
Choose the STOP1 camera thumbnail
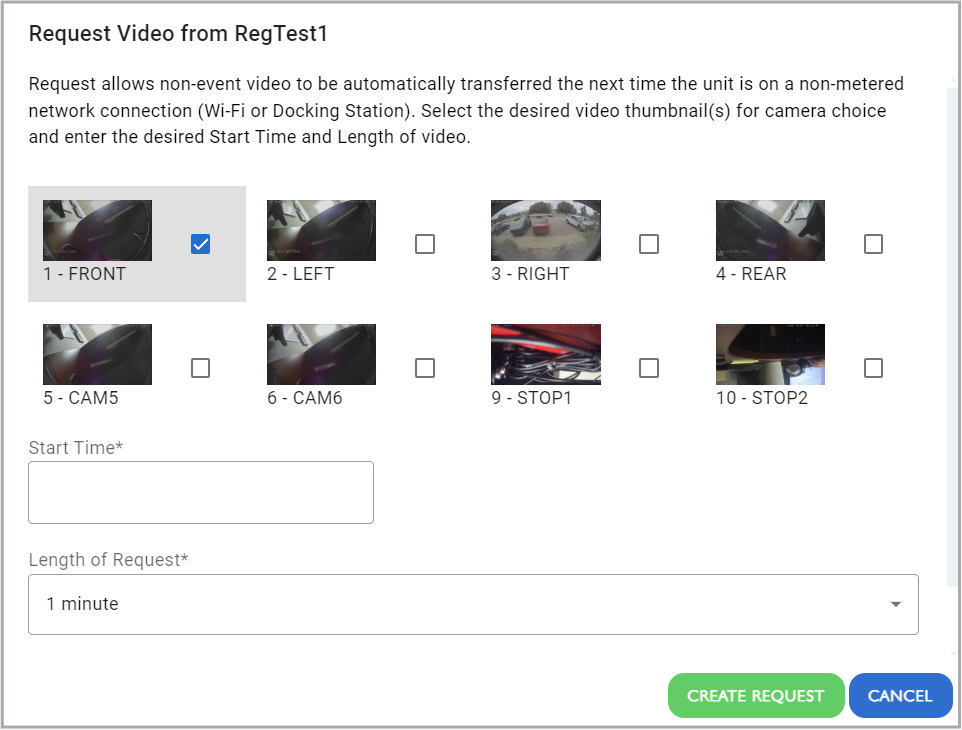point(546,355)
